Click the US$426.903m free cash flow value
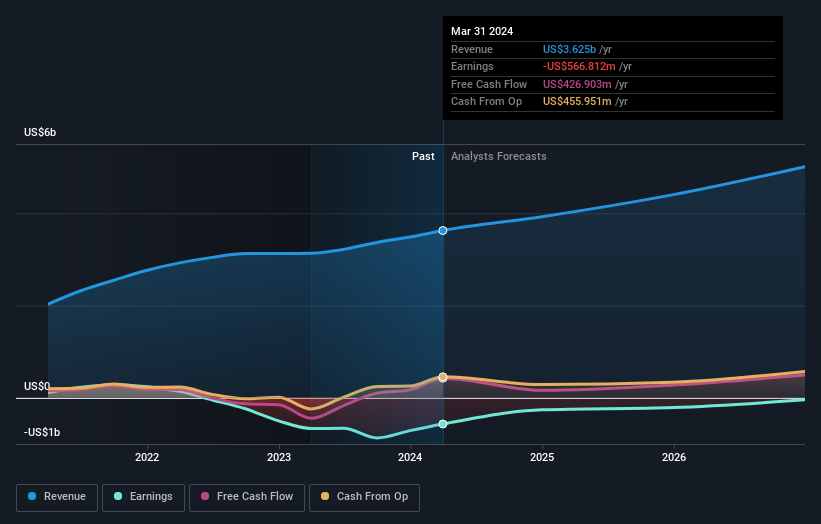 click(577, 84)
